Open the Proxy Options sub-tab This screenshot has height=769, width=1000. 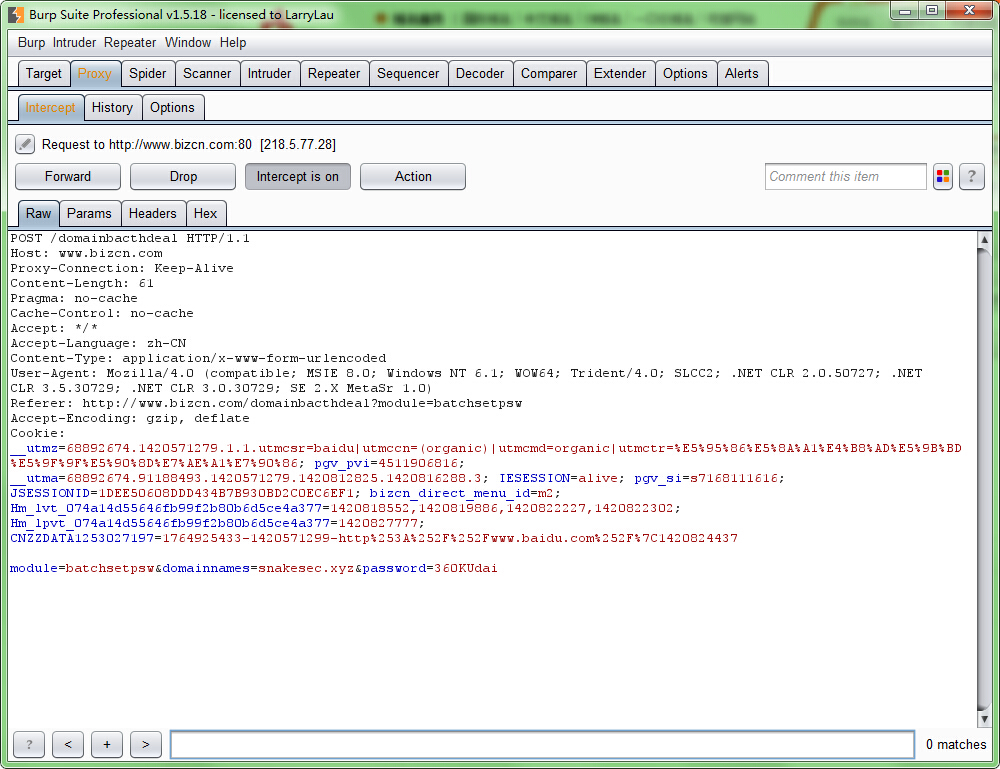point(172,107)
